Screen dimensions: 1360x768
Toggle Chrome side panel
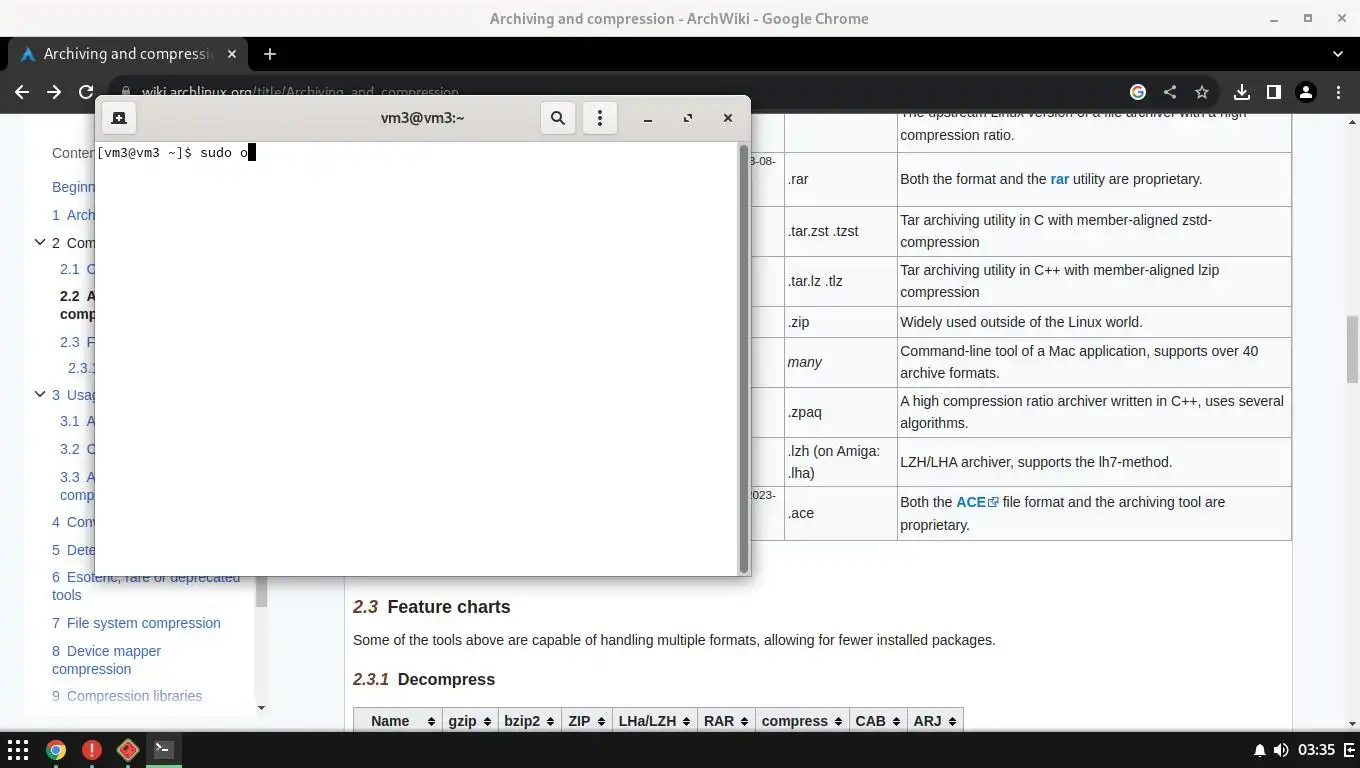(1274, 92)
